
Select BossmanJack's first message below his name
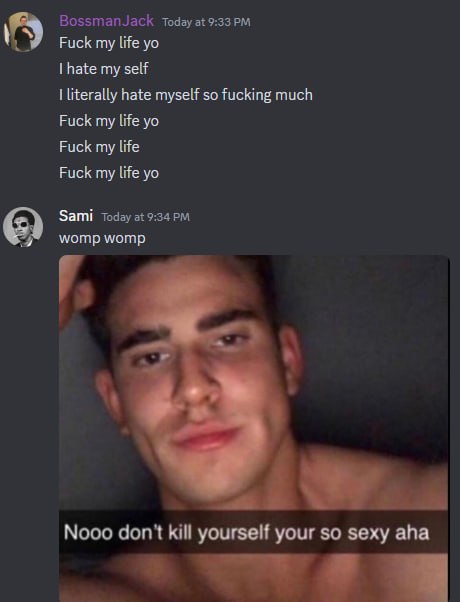(x=109, y=43)
